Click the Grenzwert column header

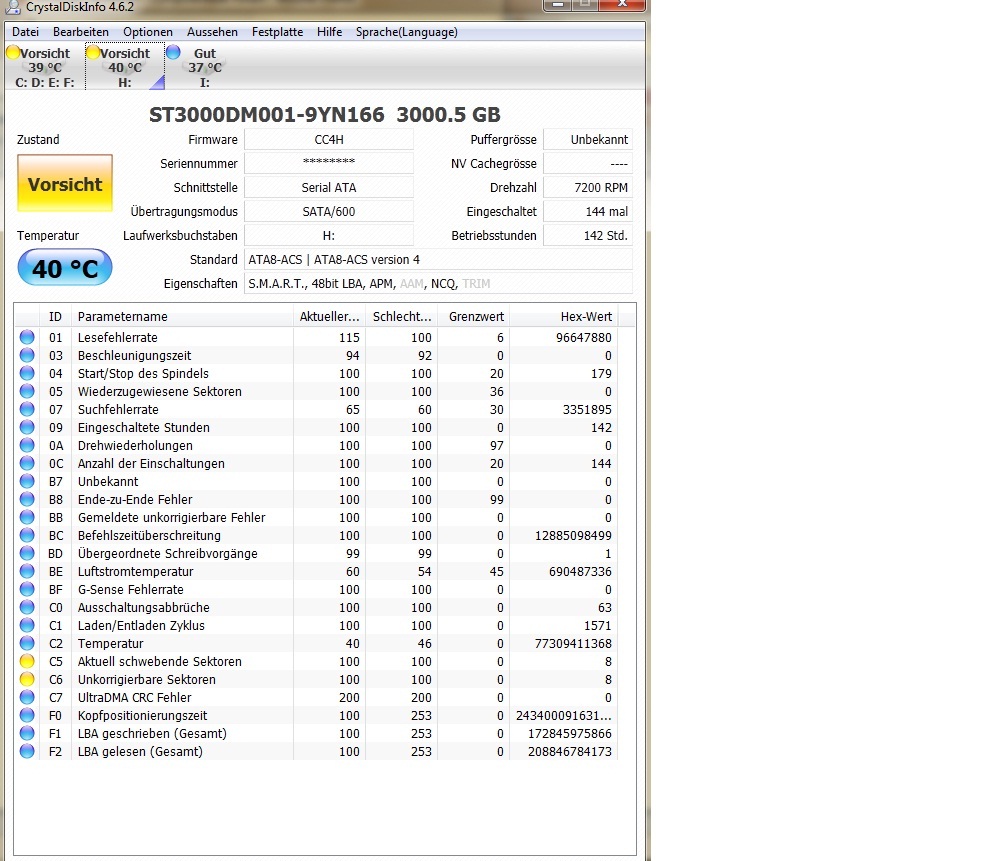pos(474,316)
